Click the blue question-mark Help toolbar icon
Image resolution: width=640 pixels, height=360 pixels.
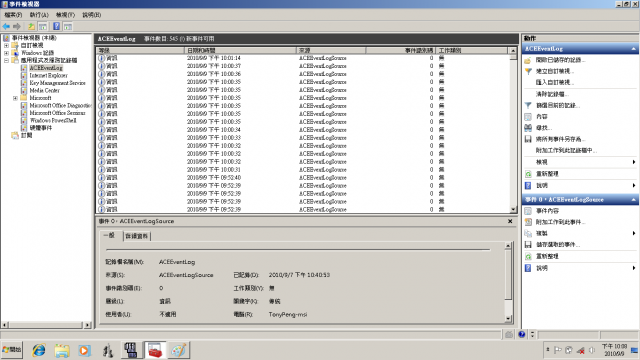(56, 27)
